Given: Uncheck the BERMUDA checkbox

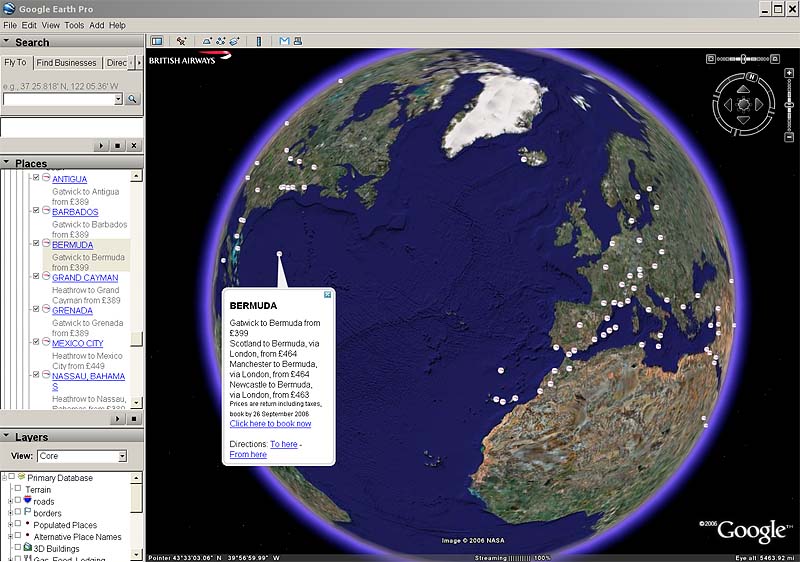Looking at the screenshot, I should 36,243.
